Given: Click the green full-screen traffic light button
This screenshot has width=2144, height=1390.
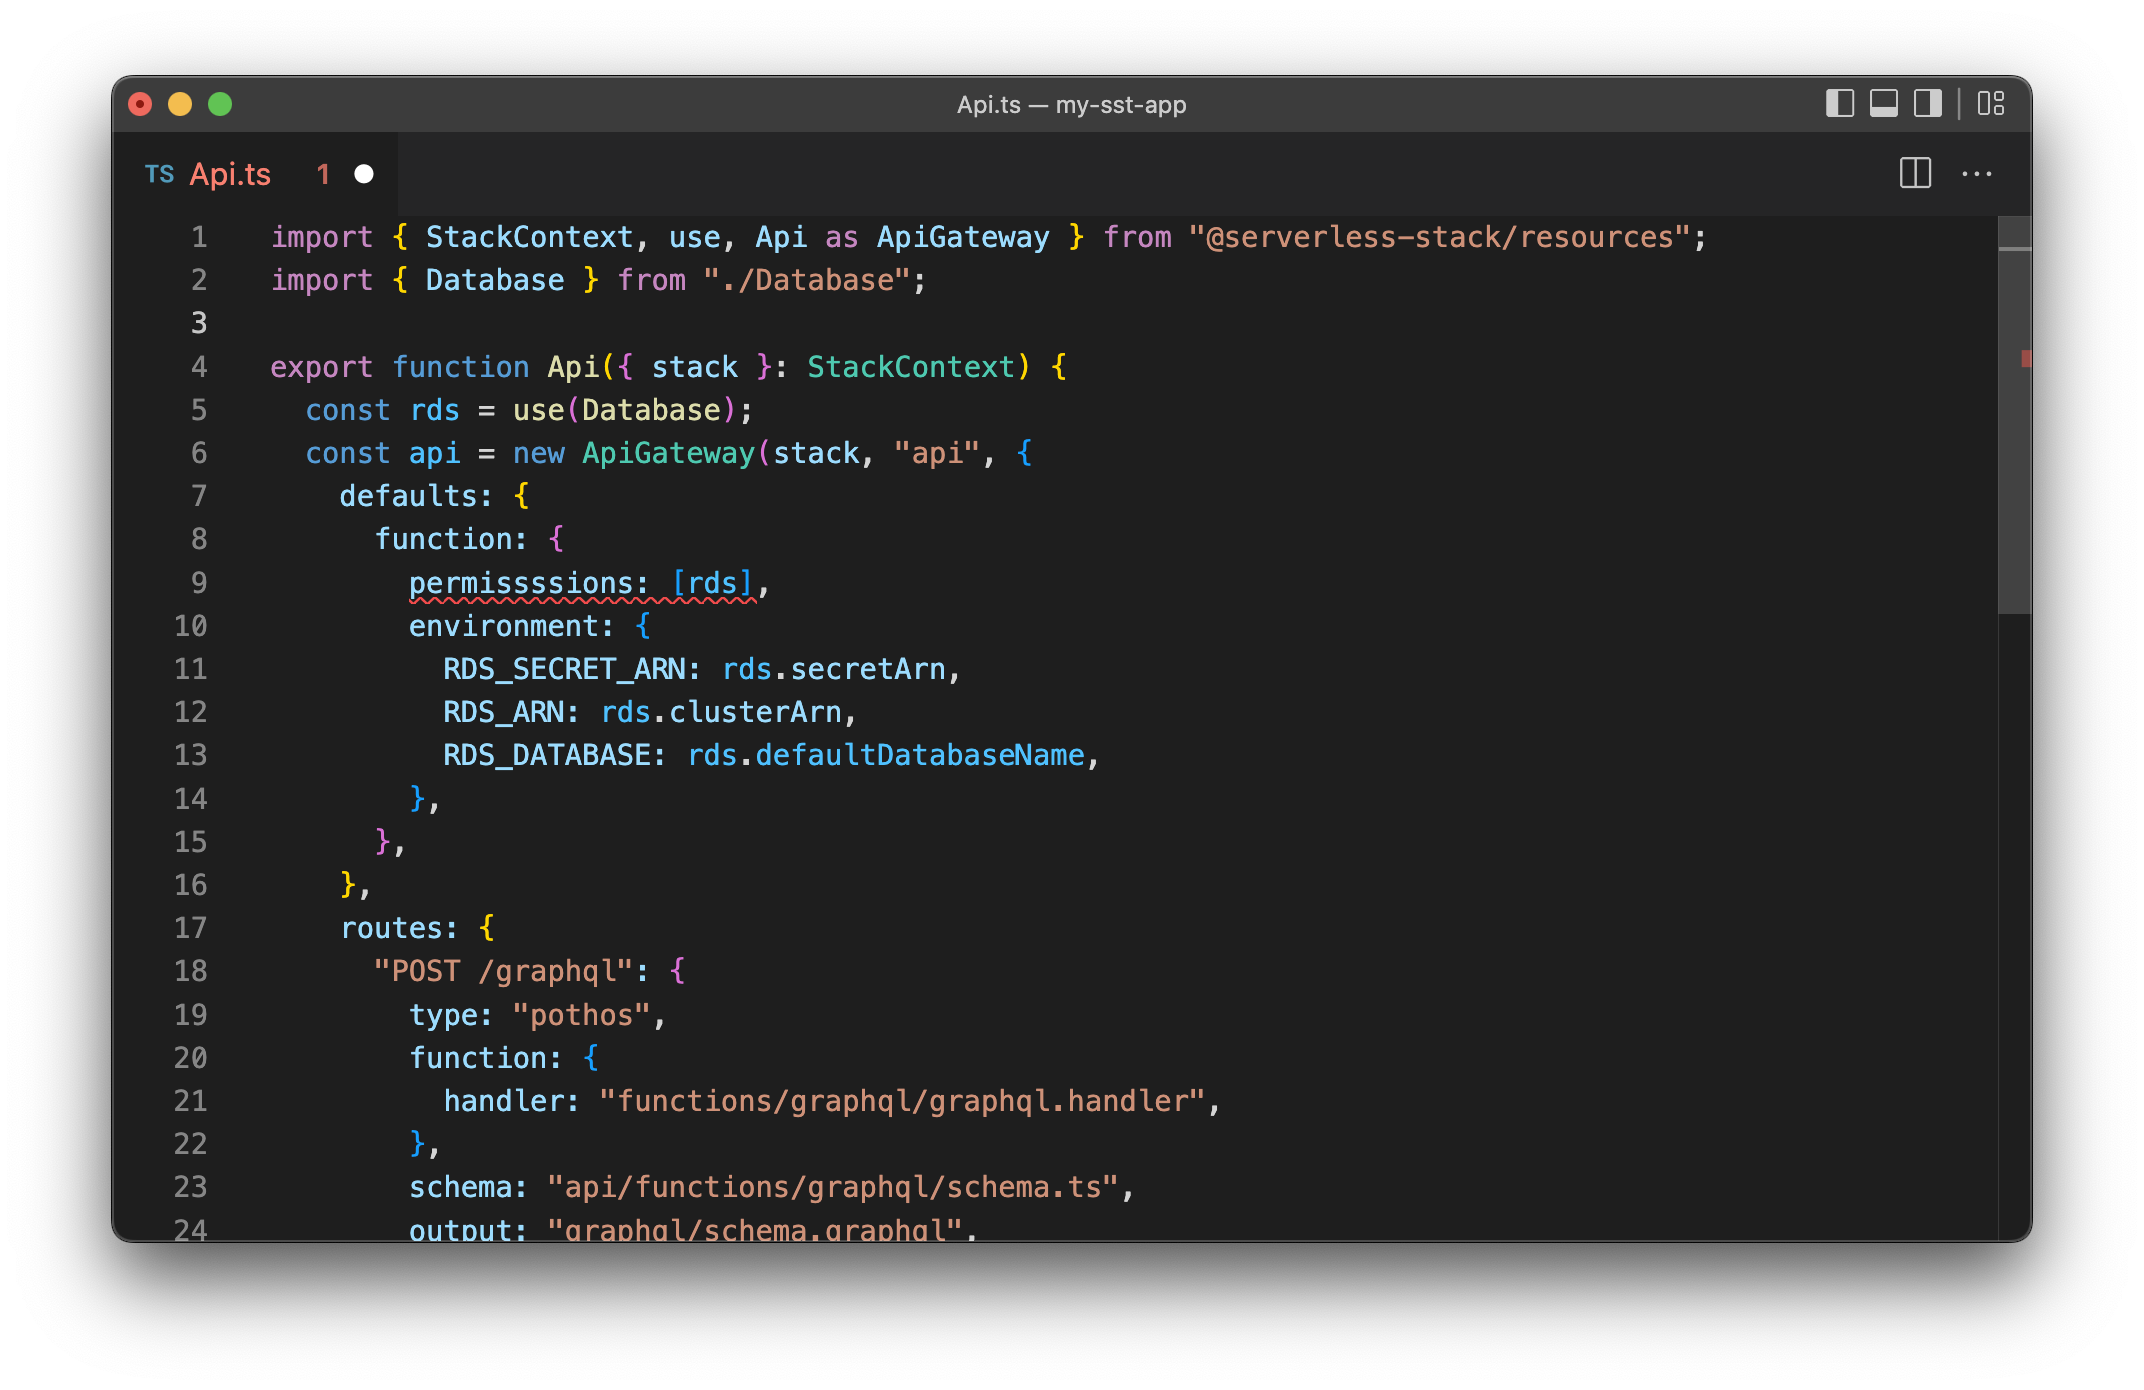Looking at the screenshot, I should click(x=219, y=103).
